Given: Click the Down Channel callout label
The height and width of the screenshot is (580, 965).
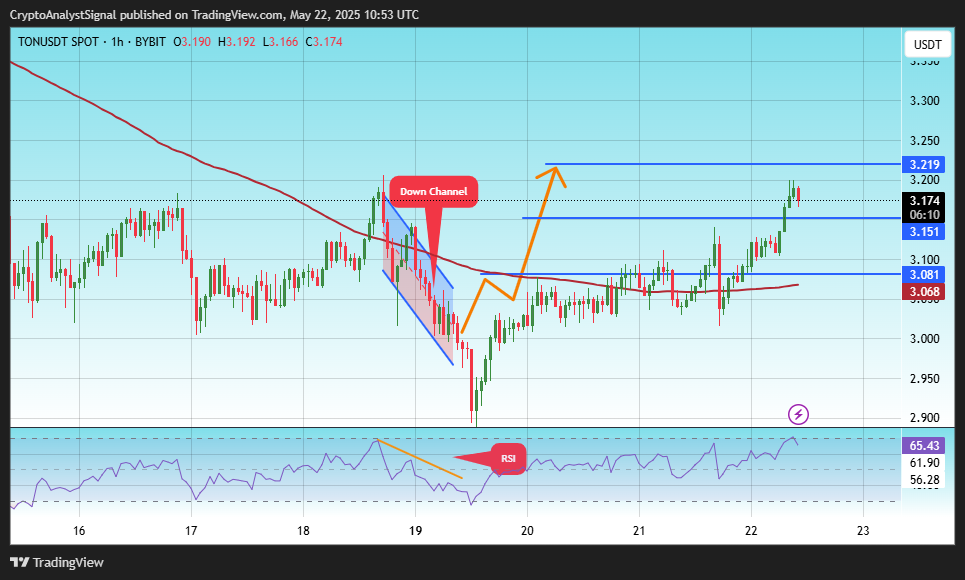Looking at the screenshot, I should coord(433,191).
